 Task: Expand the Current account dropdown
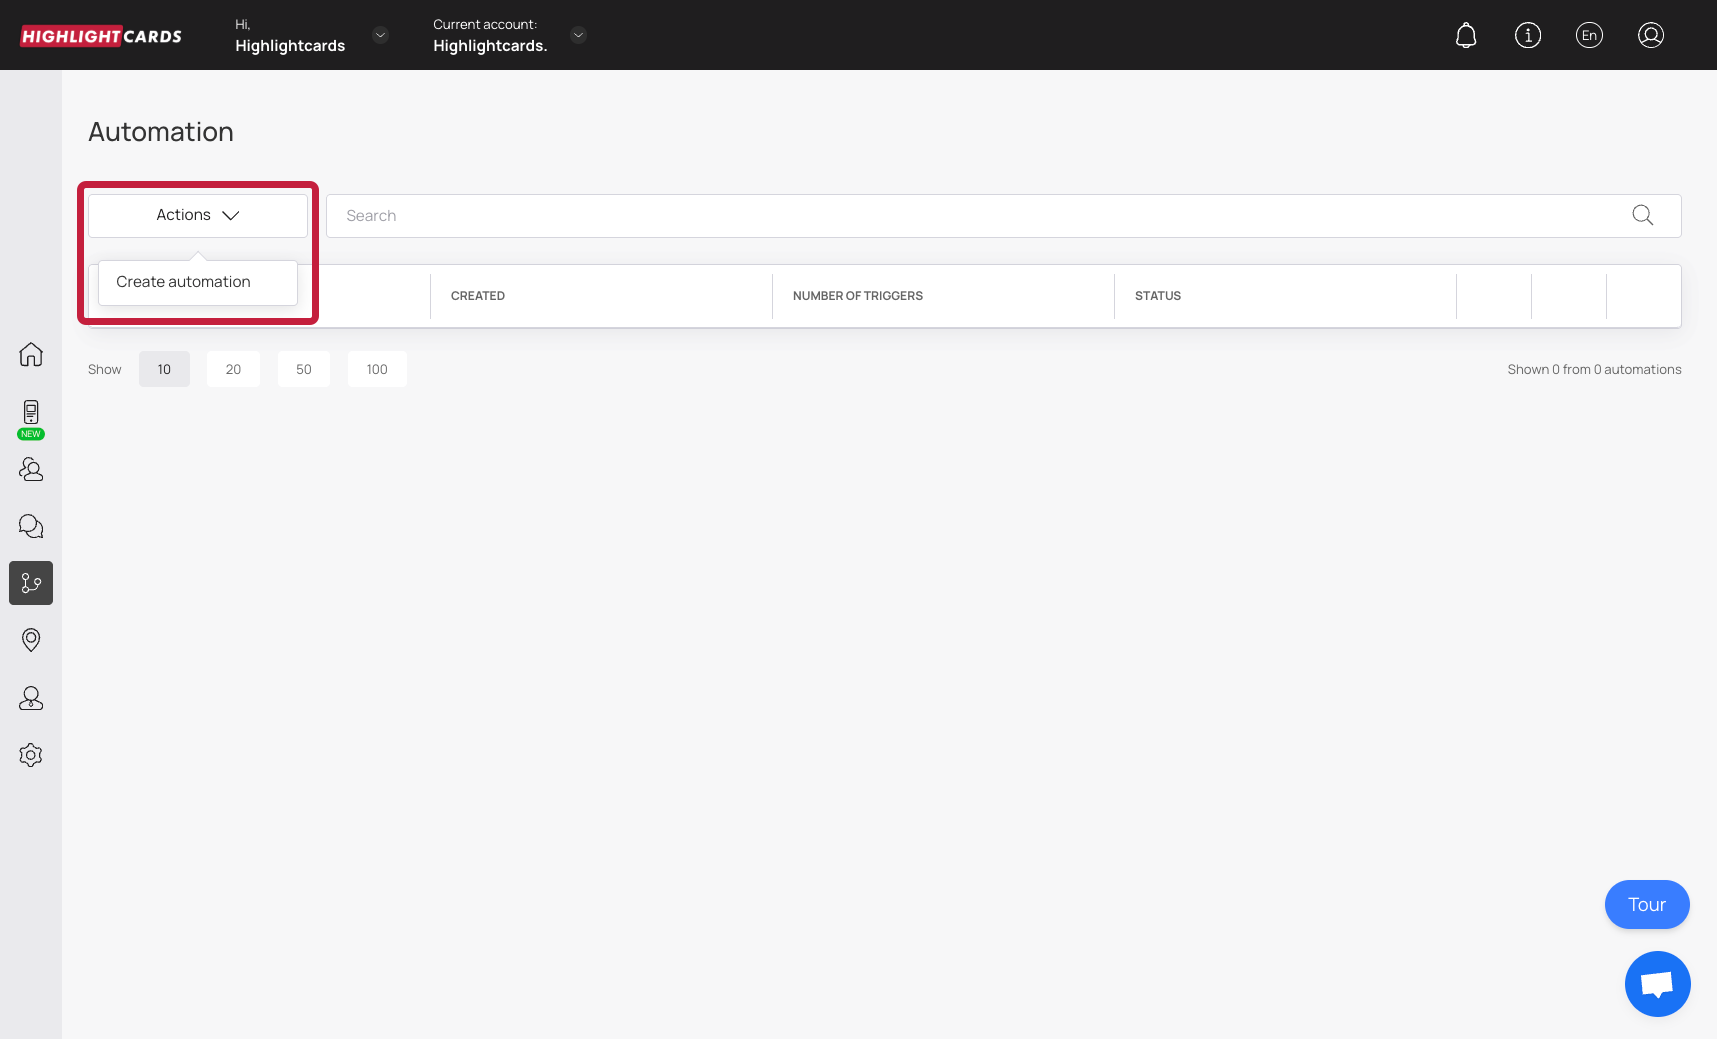click(x=578, y=36)
